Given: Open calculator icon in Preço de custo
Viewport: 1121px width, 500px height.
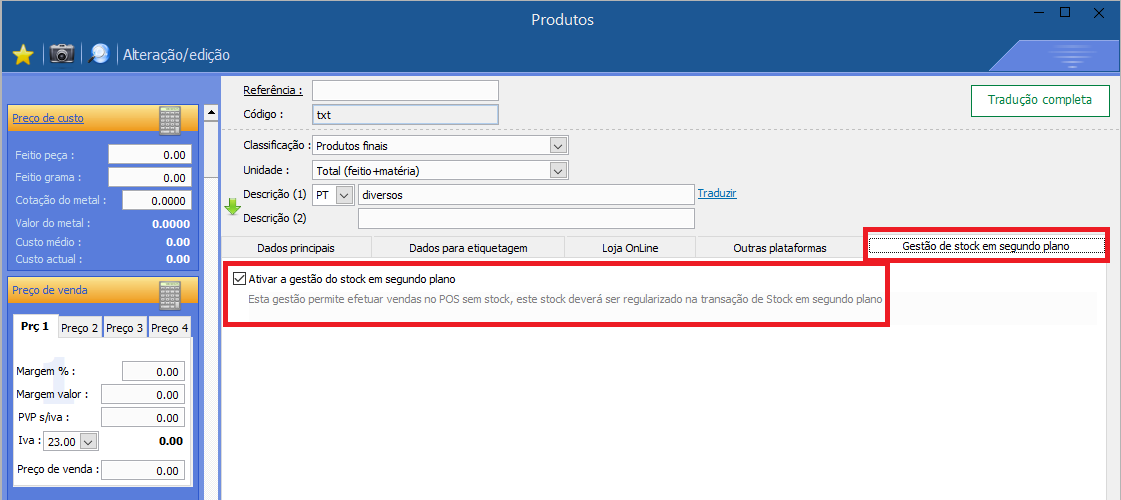Looking at the screenshot, I should click(x=170, y=119).
